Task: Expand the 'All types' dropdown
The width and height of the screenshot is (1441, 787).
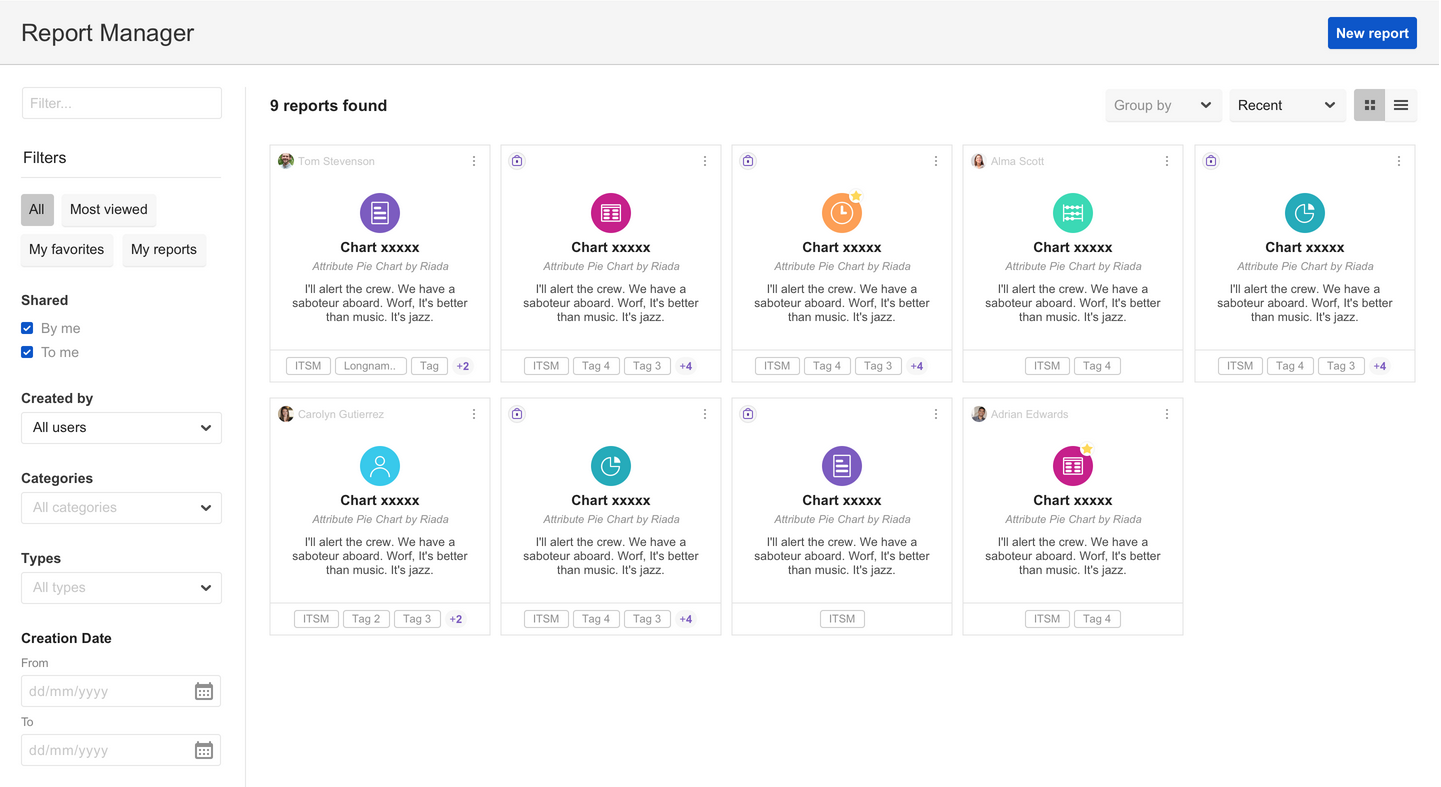Action: click(121, 588)
